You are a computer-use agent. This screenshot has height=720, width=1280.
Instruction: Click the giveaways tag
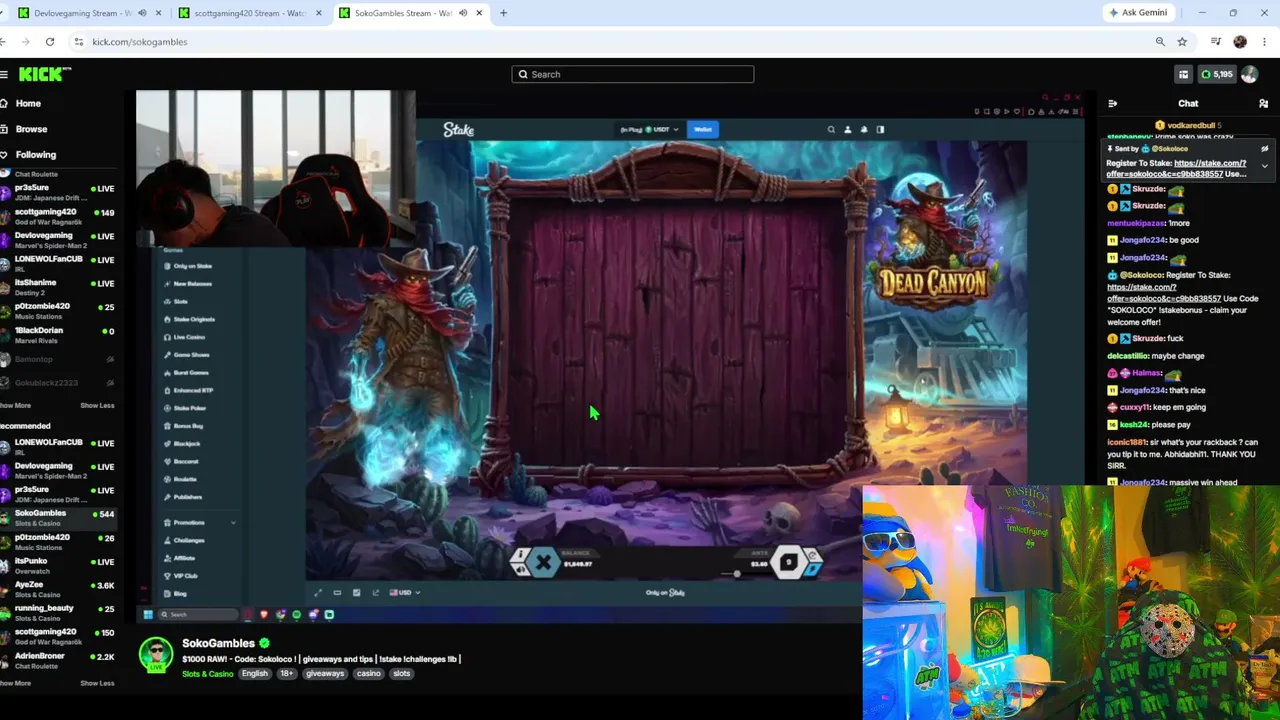(x=325, y=674)
